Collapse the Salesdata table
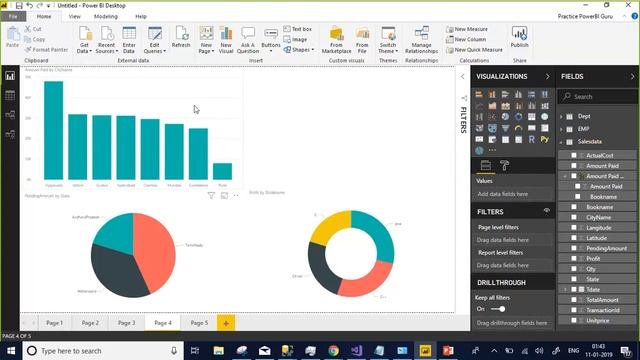 (x=561, y=142)
